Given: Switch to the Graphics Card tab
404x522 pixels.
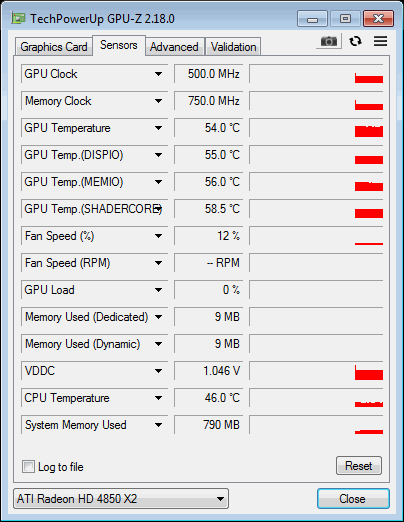Looking at the screenshot, I should (x=54, y=47).
